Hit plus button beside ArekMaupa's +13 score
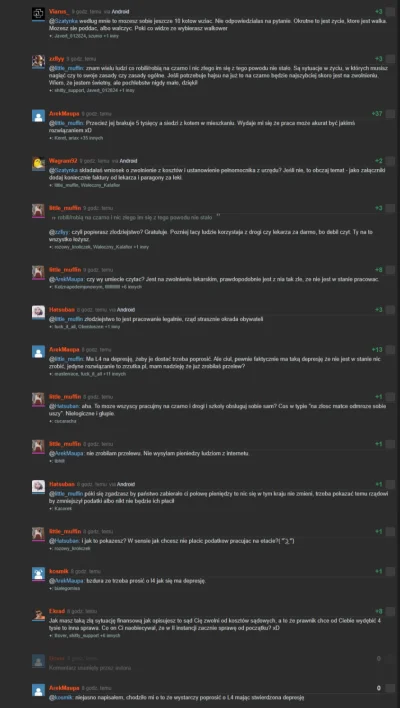400x708 pixels. (x=391, y=350)
